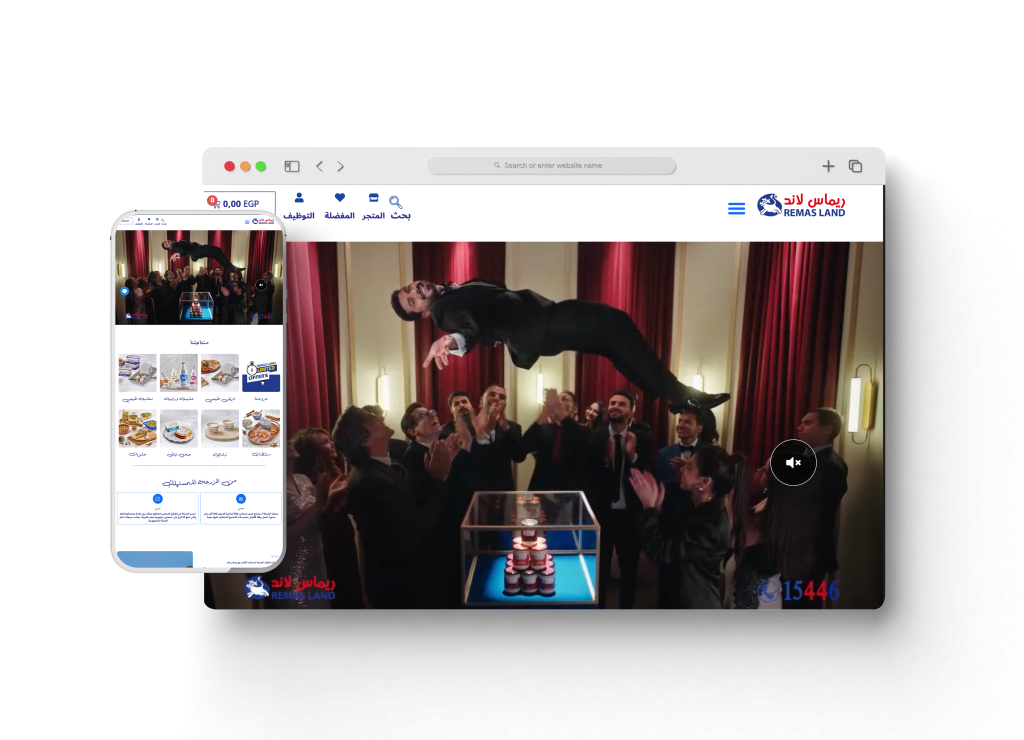
Task: Open careers (التوظيف) person icon
Action: tap(299, 199)
